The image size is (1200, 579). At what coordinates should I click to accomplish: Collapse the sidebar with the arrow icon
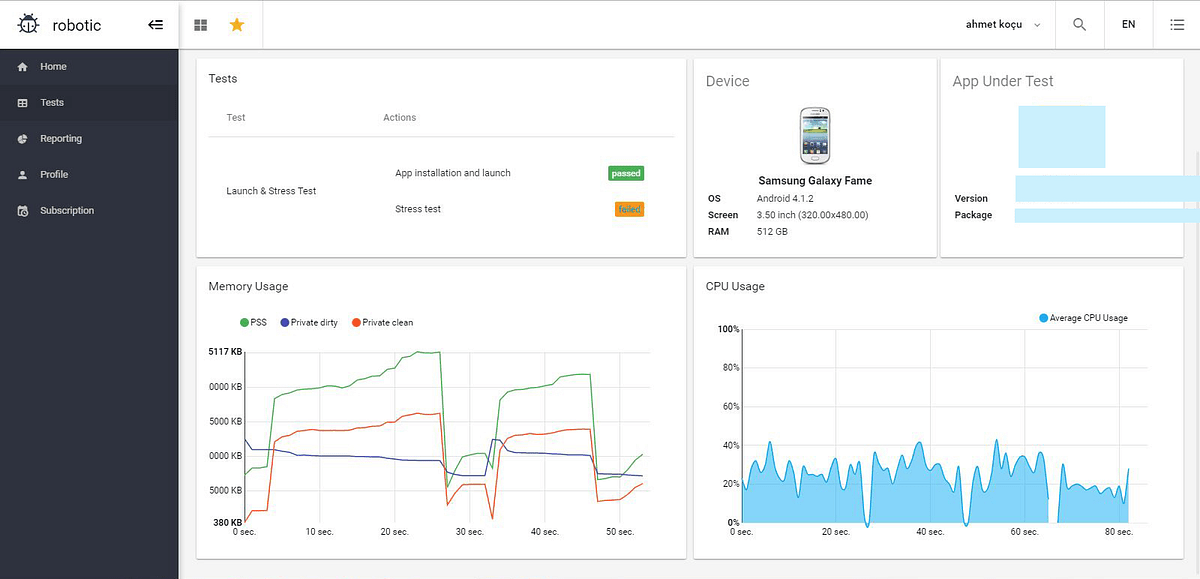tap(155, 24)
